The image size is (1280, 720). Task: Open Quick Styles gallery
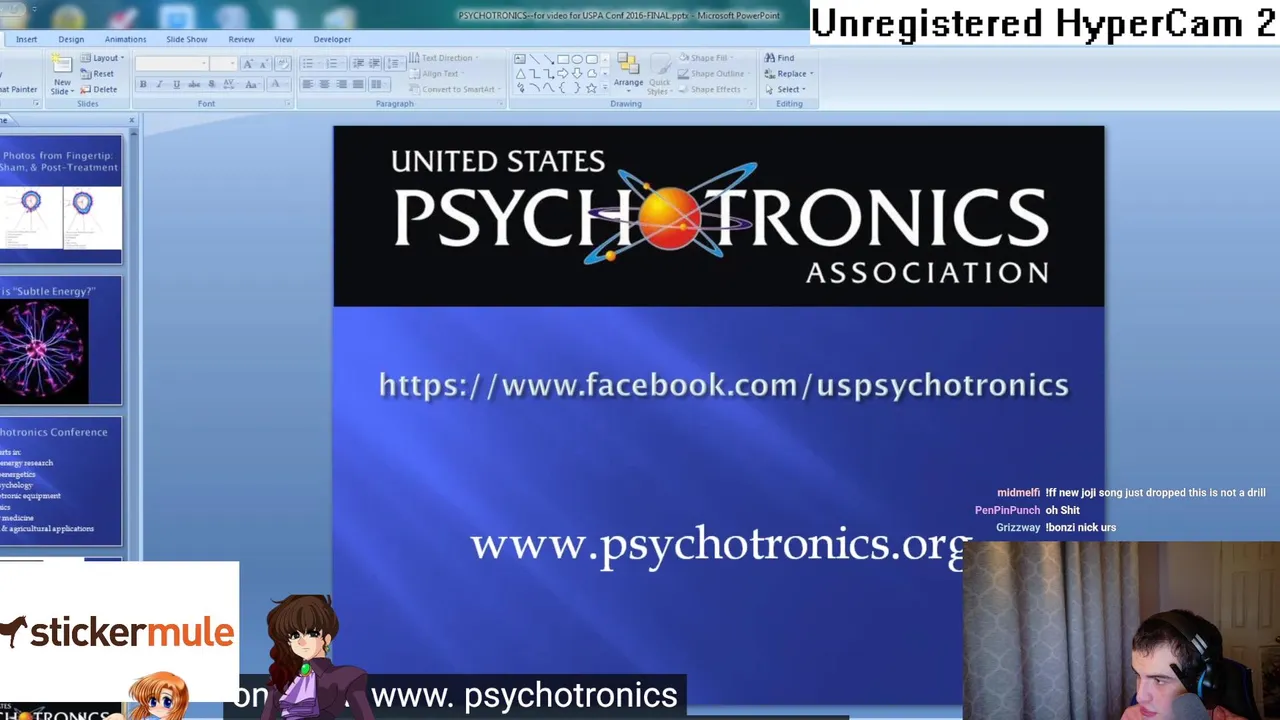click(x=659, y=73)
